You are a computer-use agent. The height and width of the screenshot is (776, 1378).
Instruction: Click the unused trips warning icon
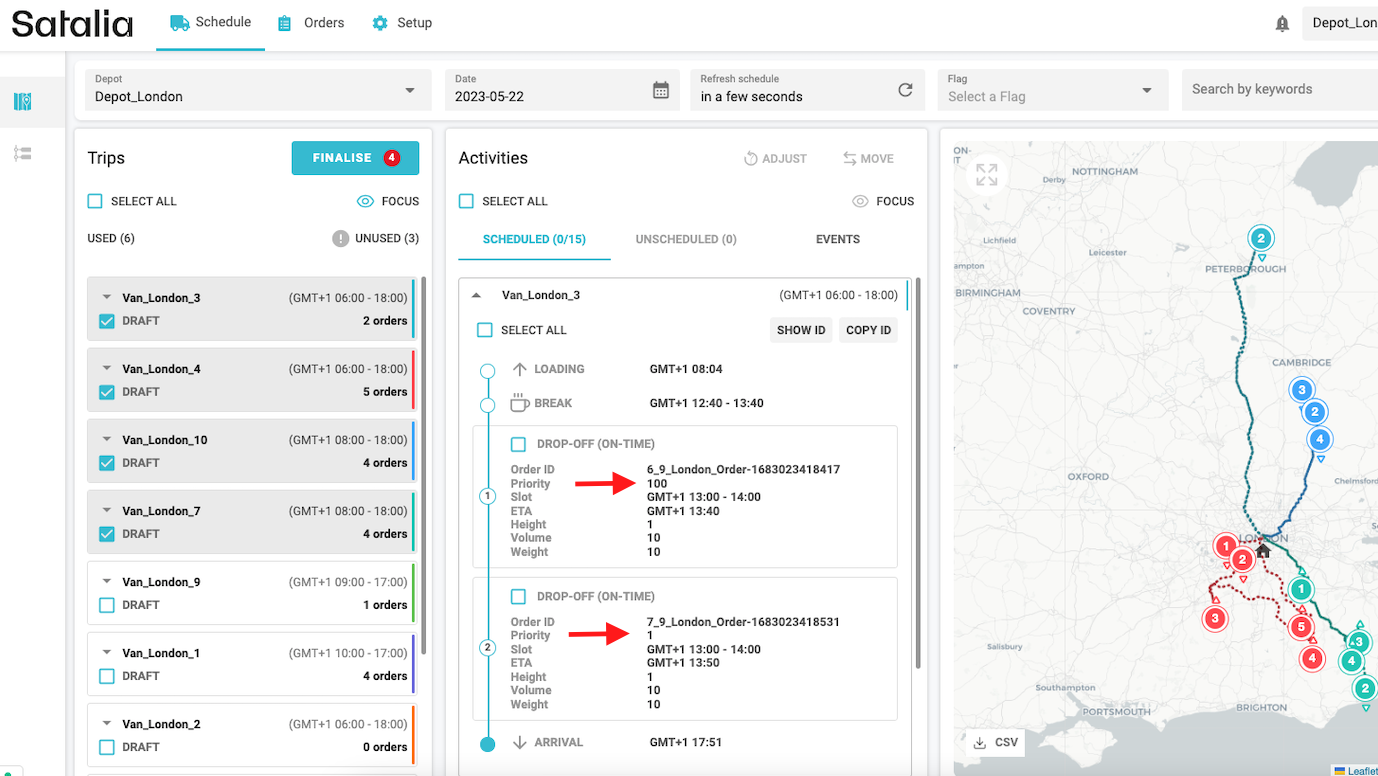pos(341,239)
